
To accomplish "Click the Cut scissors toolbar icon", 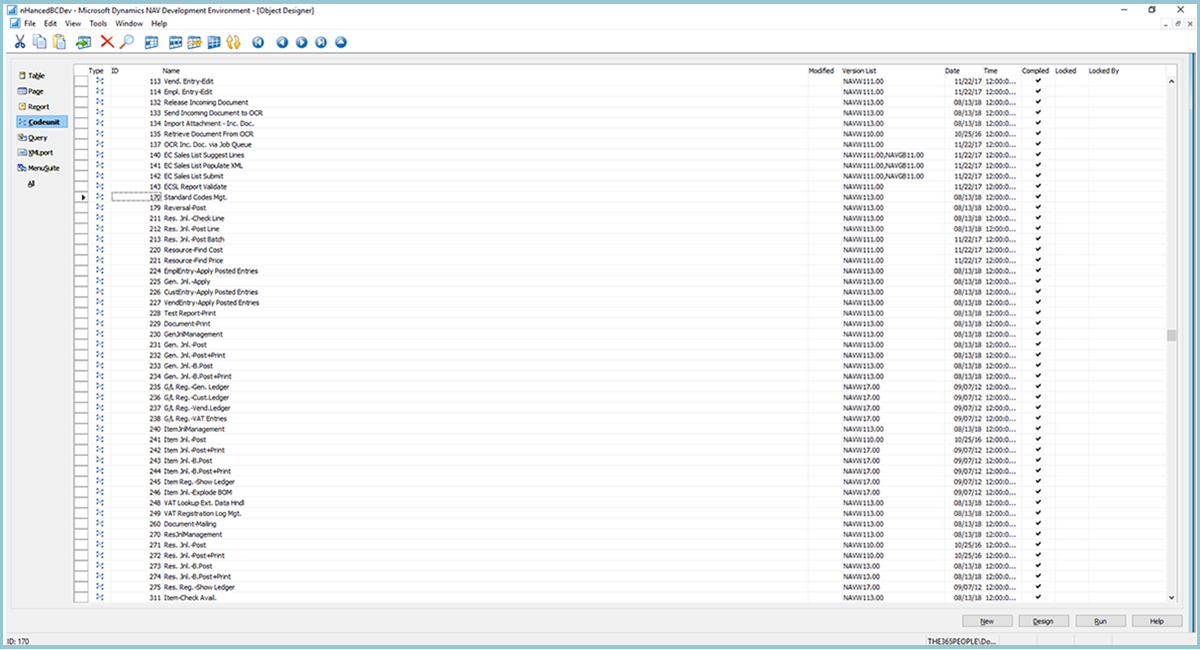I will point(19,42).
